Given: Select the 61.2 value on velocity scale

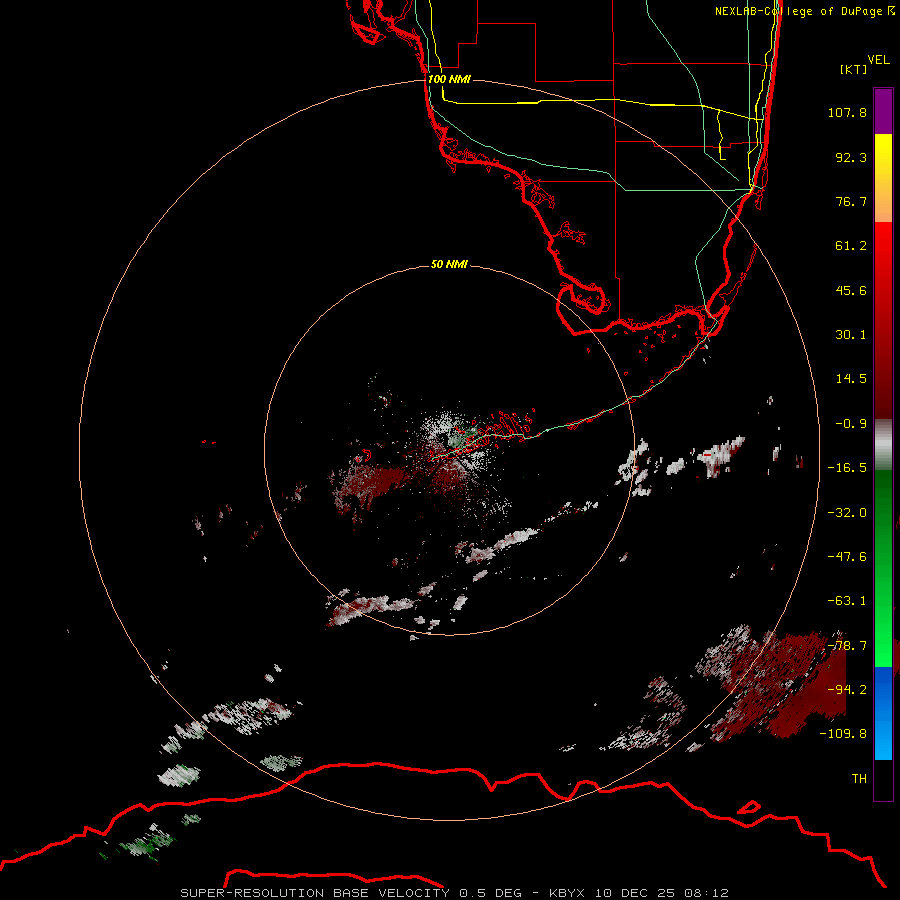Looking at the screenshot, I should point(851,246).
